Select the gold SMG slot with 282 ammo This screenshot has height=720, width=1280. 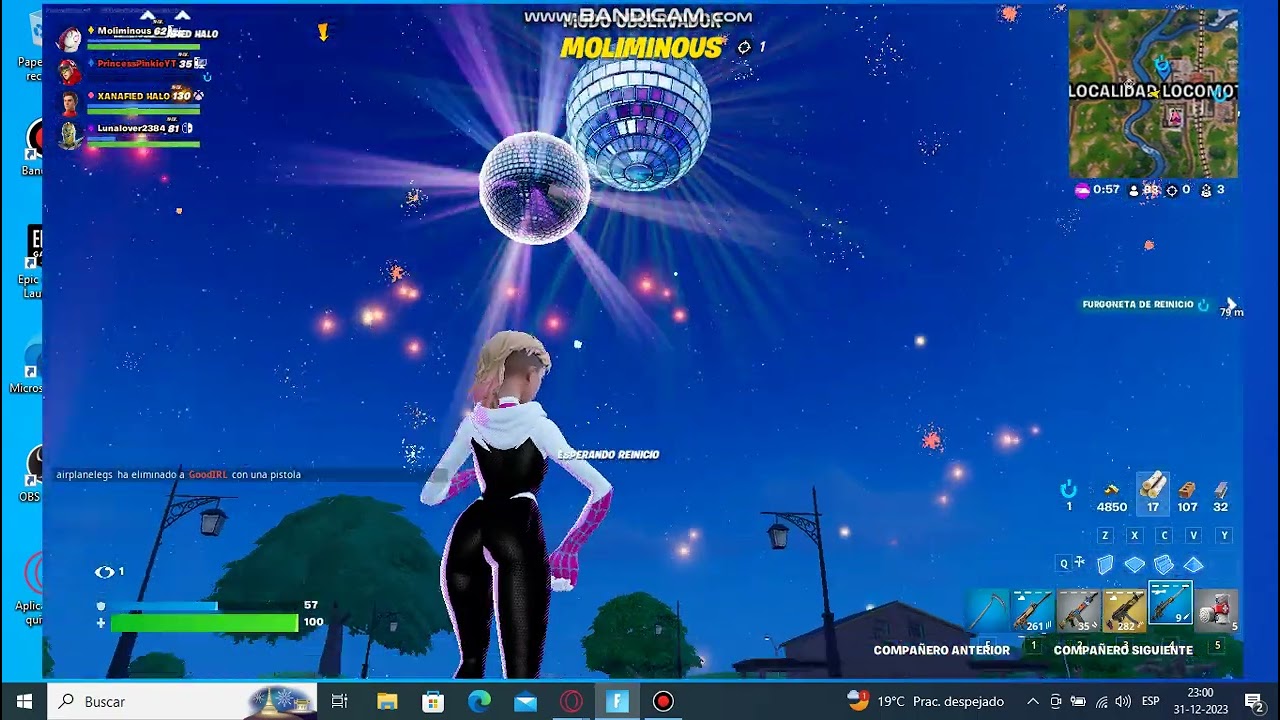pyautogui.click(x=1124, y=611)
